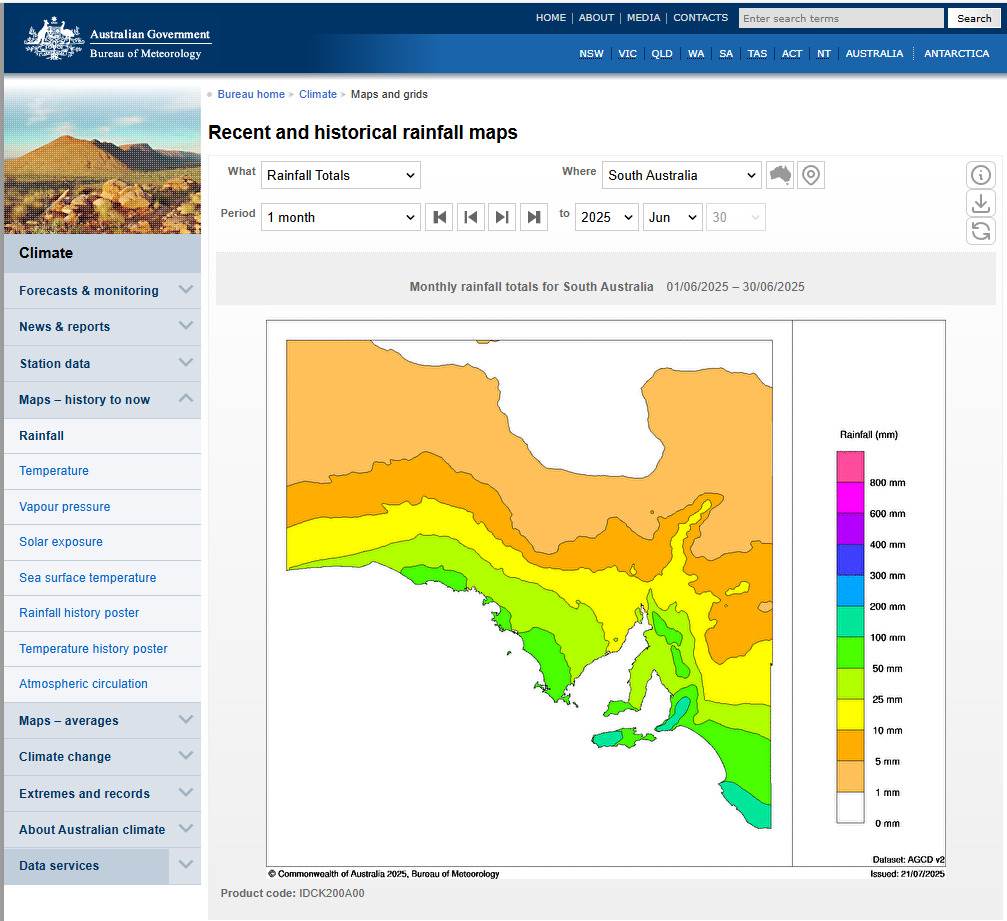Select NSW in the top navigation

[x=591, y=54]
